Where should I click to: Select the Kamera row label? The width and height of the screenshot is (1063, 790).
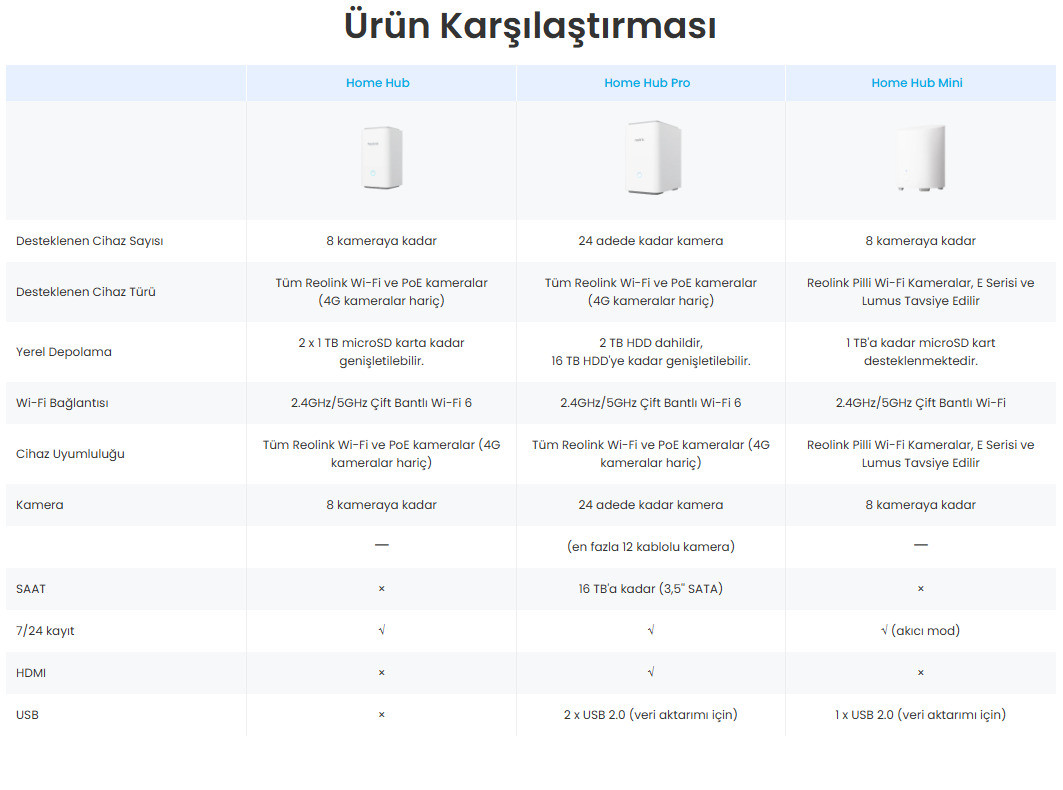39,505
